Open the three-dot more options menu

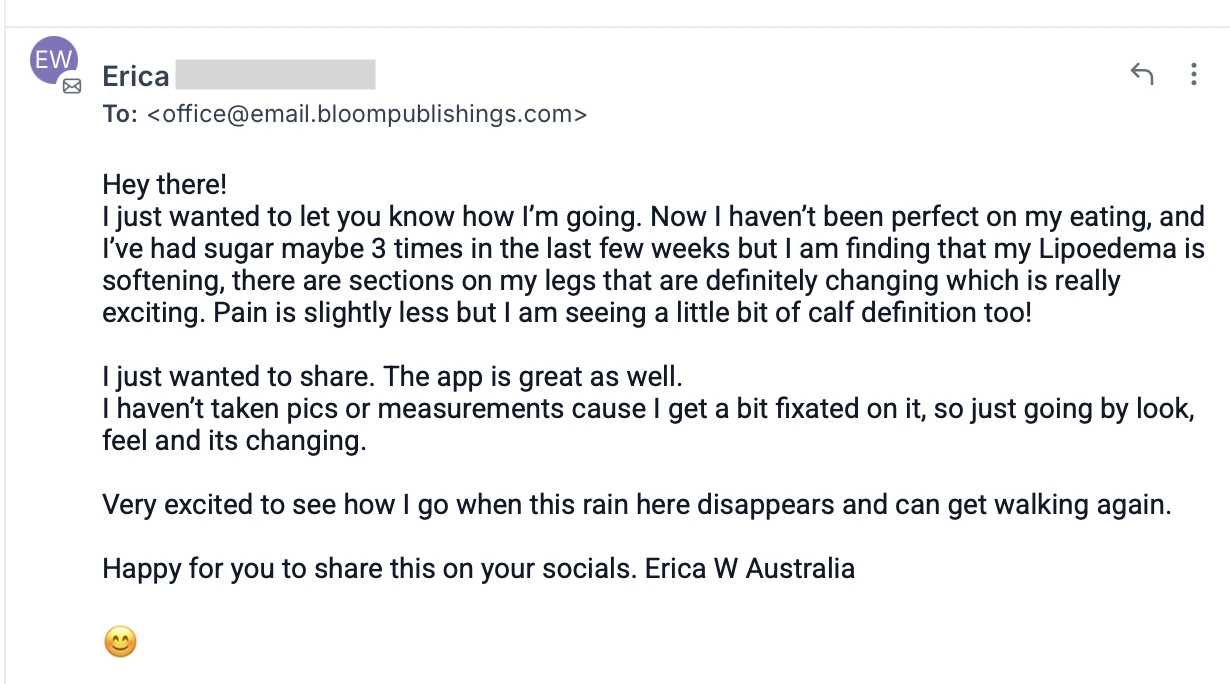pyautogui.click(x=1193, y=74)
